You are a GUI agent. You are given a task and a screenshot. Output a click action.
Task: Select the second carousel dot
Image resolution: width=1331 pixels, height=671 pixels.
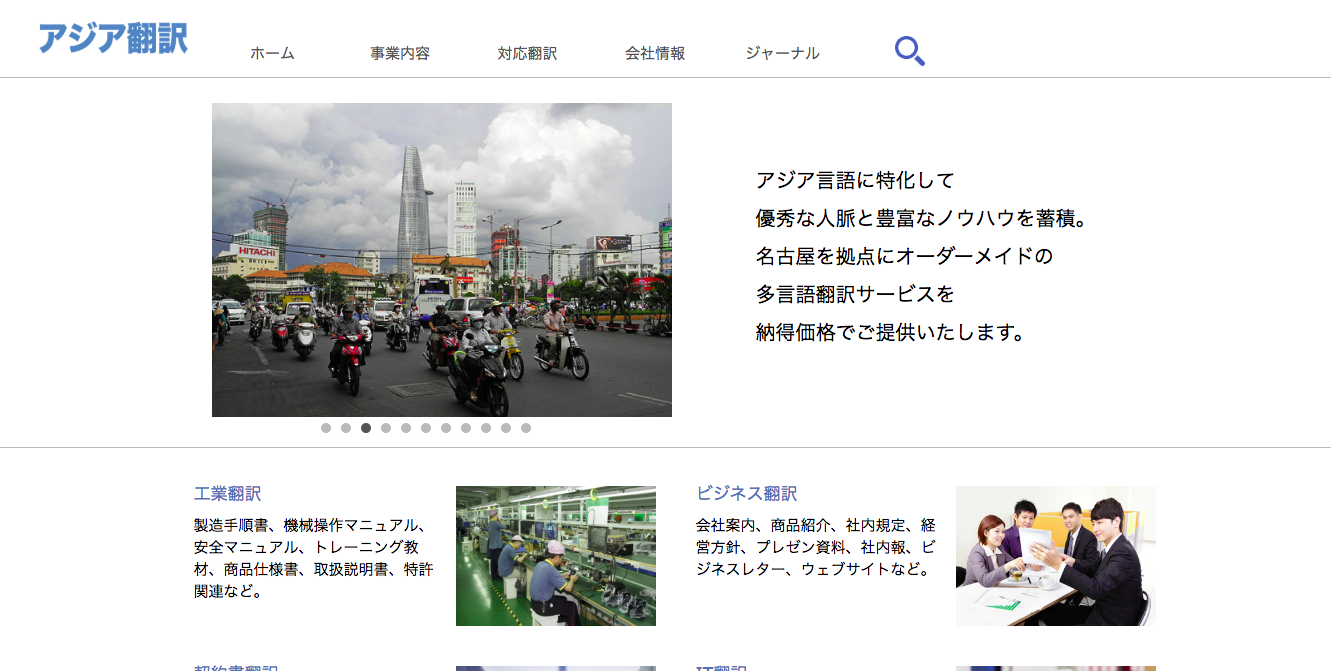click(x=345, y=429)
